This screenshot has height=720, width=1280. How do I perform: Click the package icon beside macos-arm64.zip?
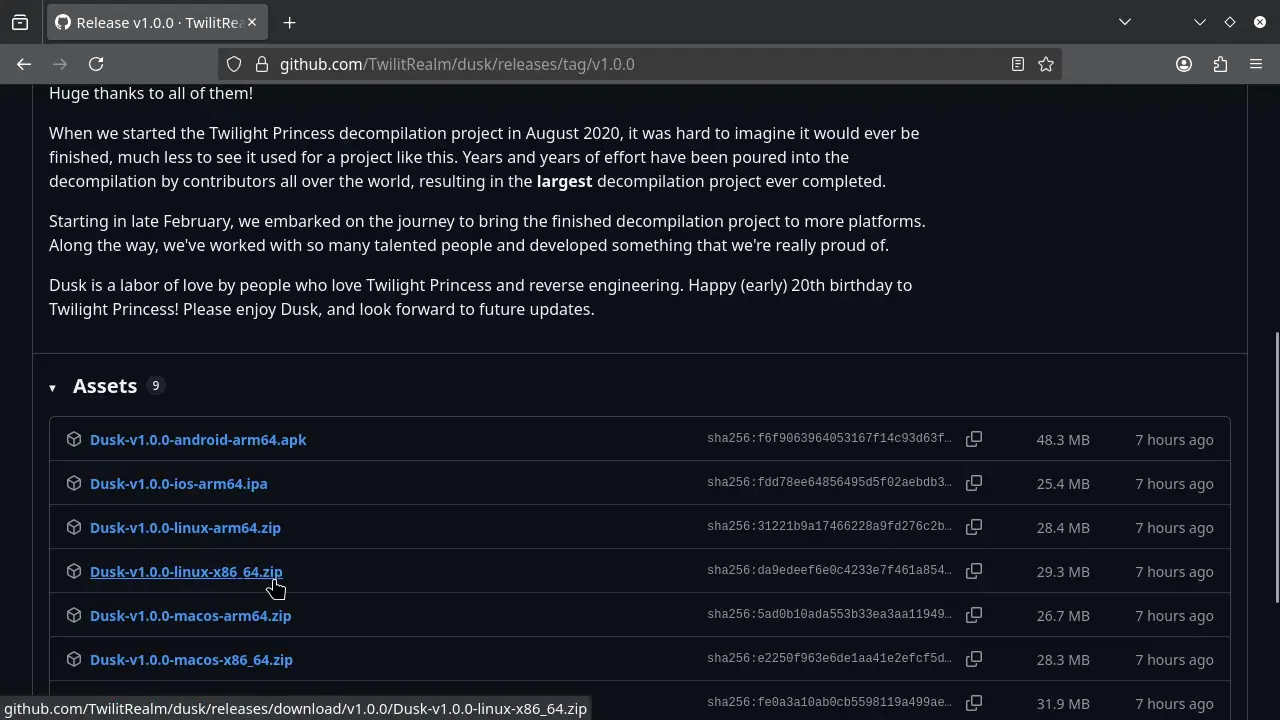(74, 615)
